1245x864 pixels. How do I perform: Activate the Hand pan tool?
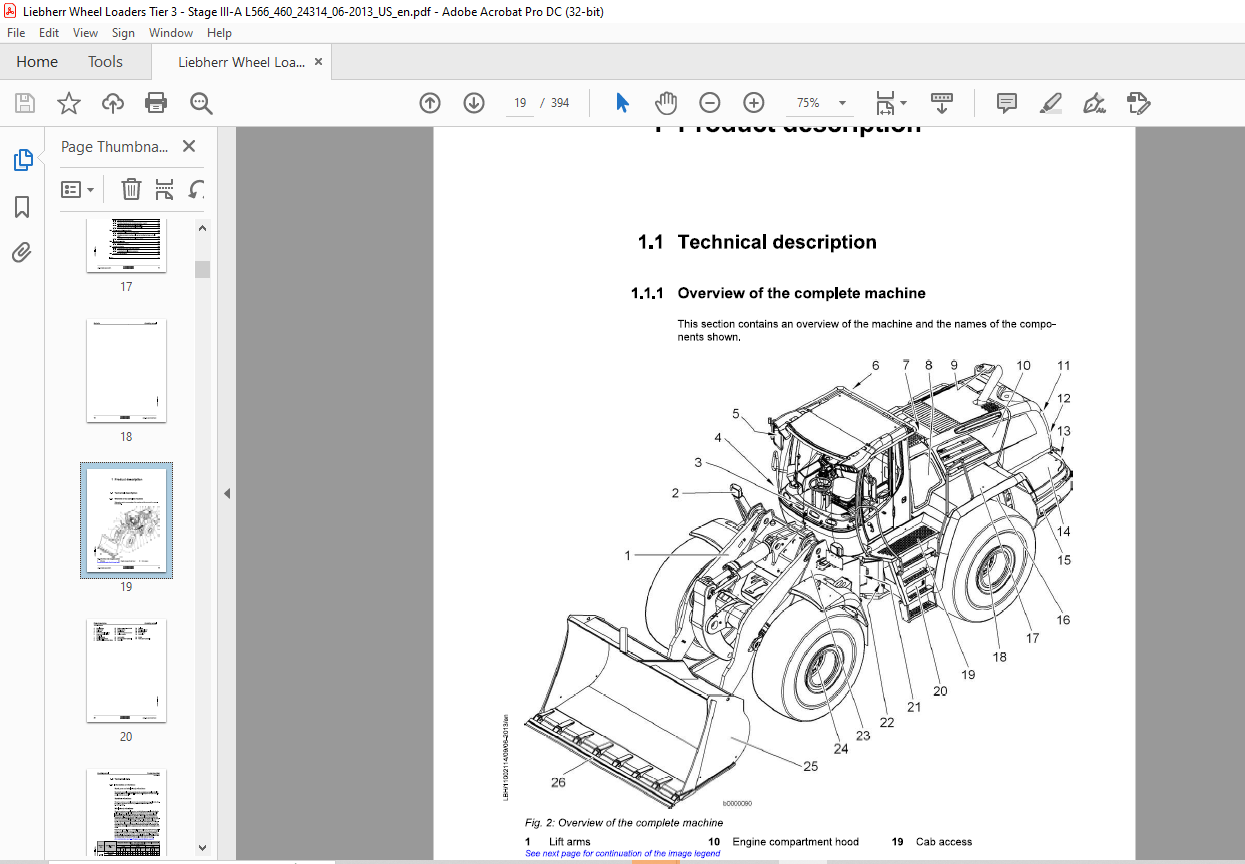(666, 103)
